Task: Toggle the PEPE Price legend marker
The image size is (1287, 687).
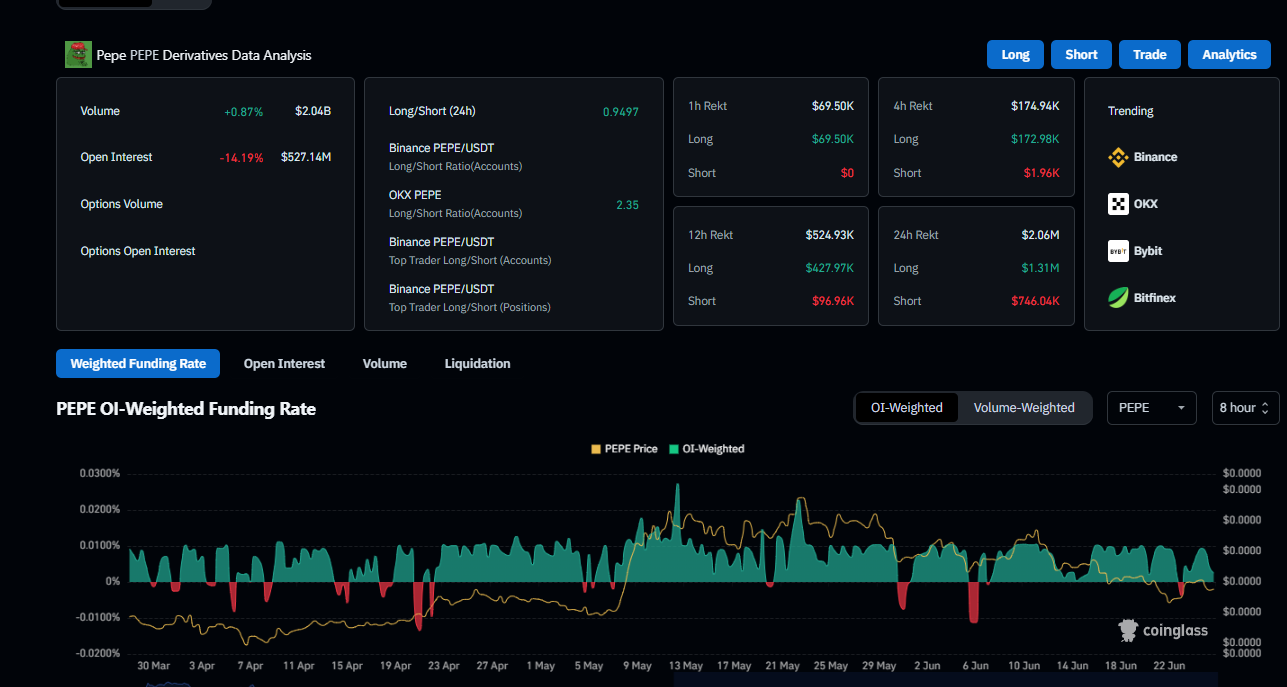Action: pyautogui.click(x=597, y=449)
